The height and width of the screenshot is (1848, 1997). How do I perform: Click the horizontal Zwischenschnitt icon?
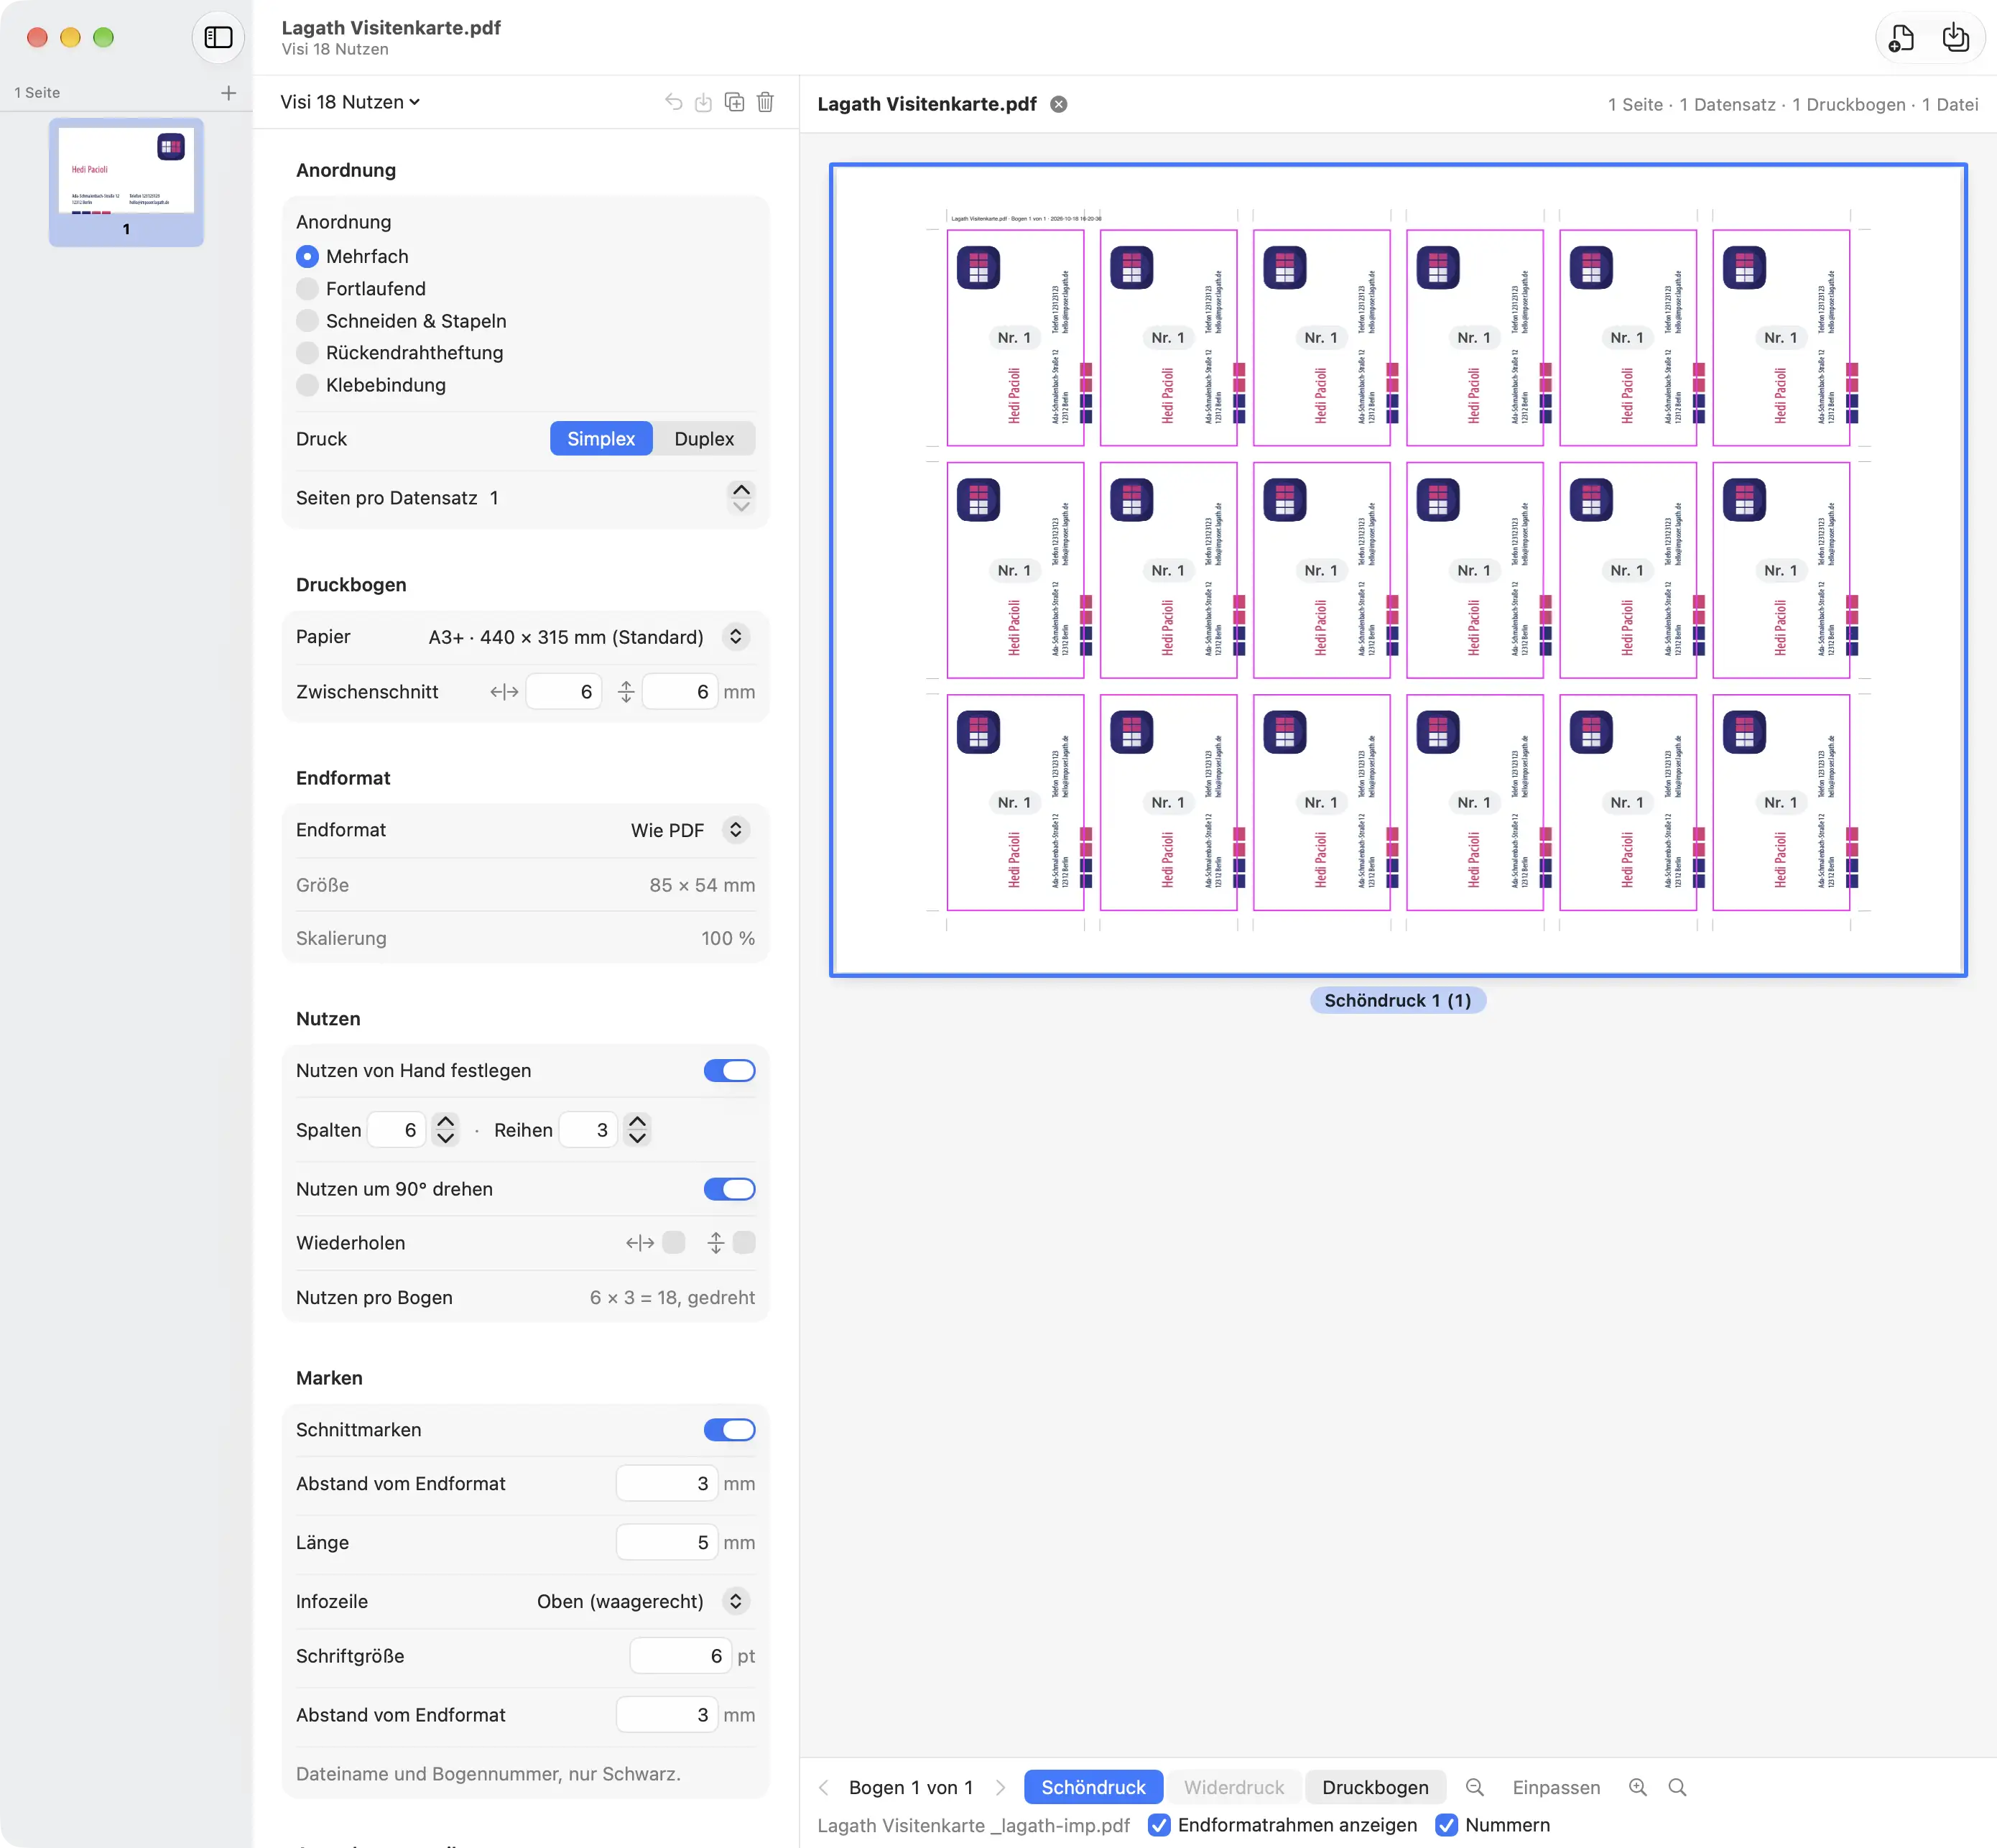[x=505, y=692]
